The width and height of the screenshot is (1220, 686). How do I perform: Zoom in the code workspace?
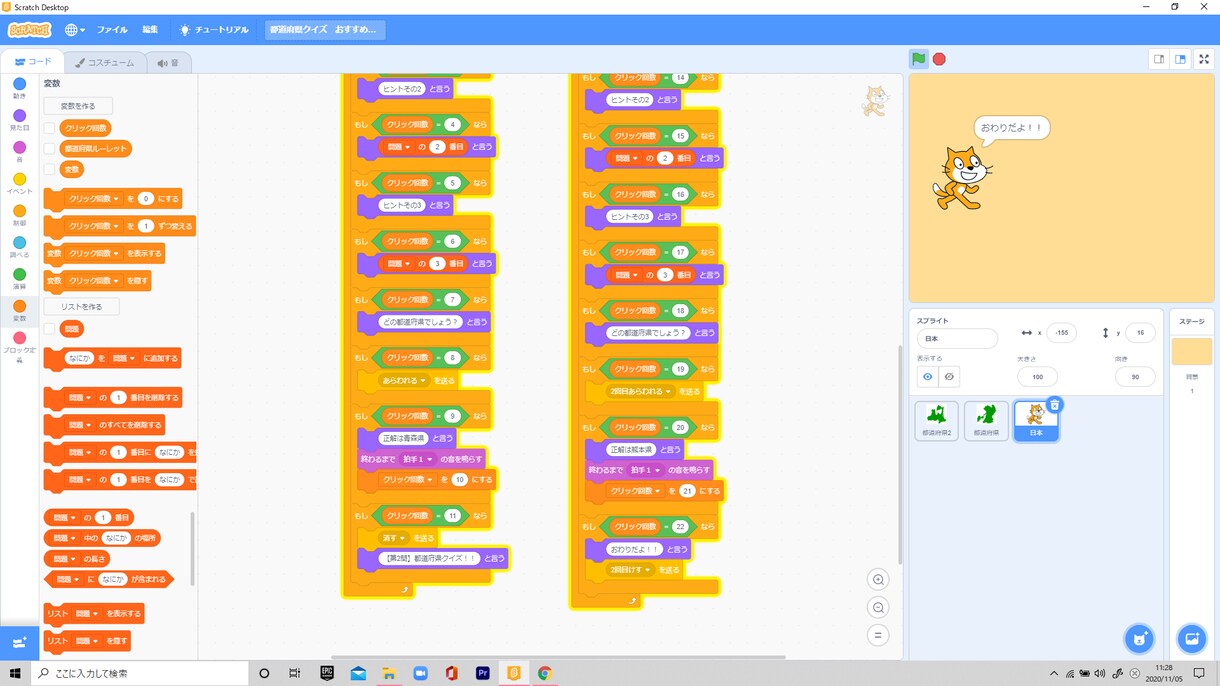coord(878,580)
